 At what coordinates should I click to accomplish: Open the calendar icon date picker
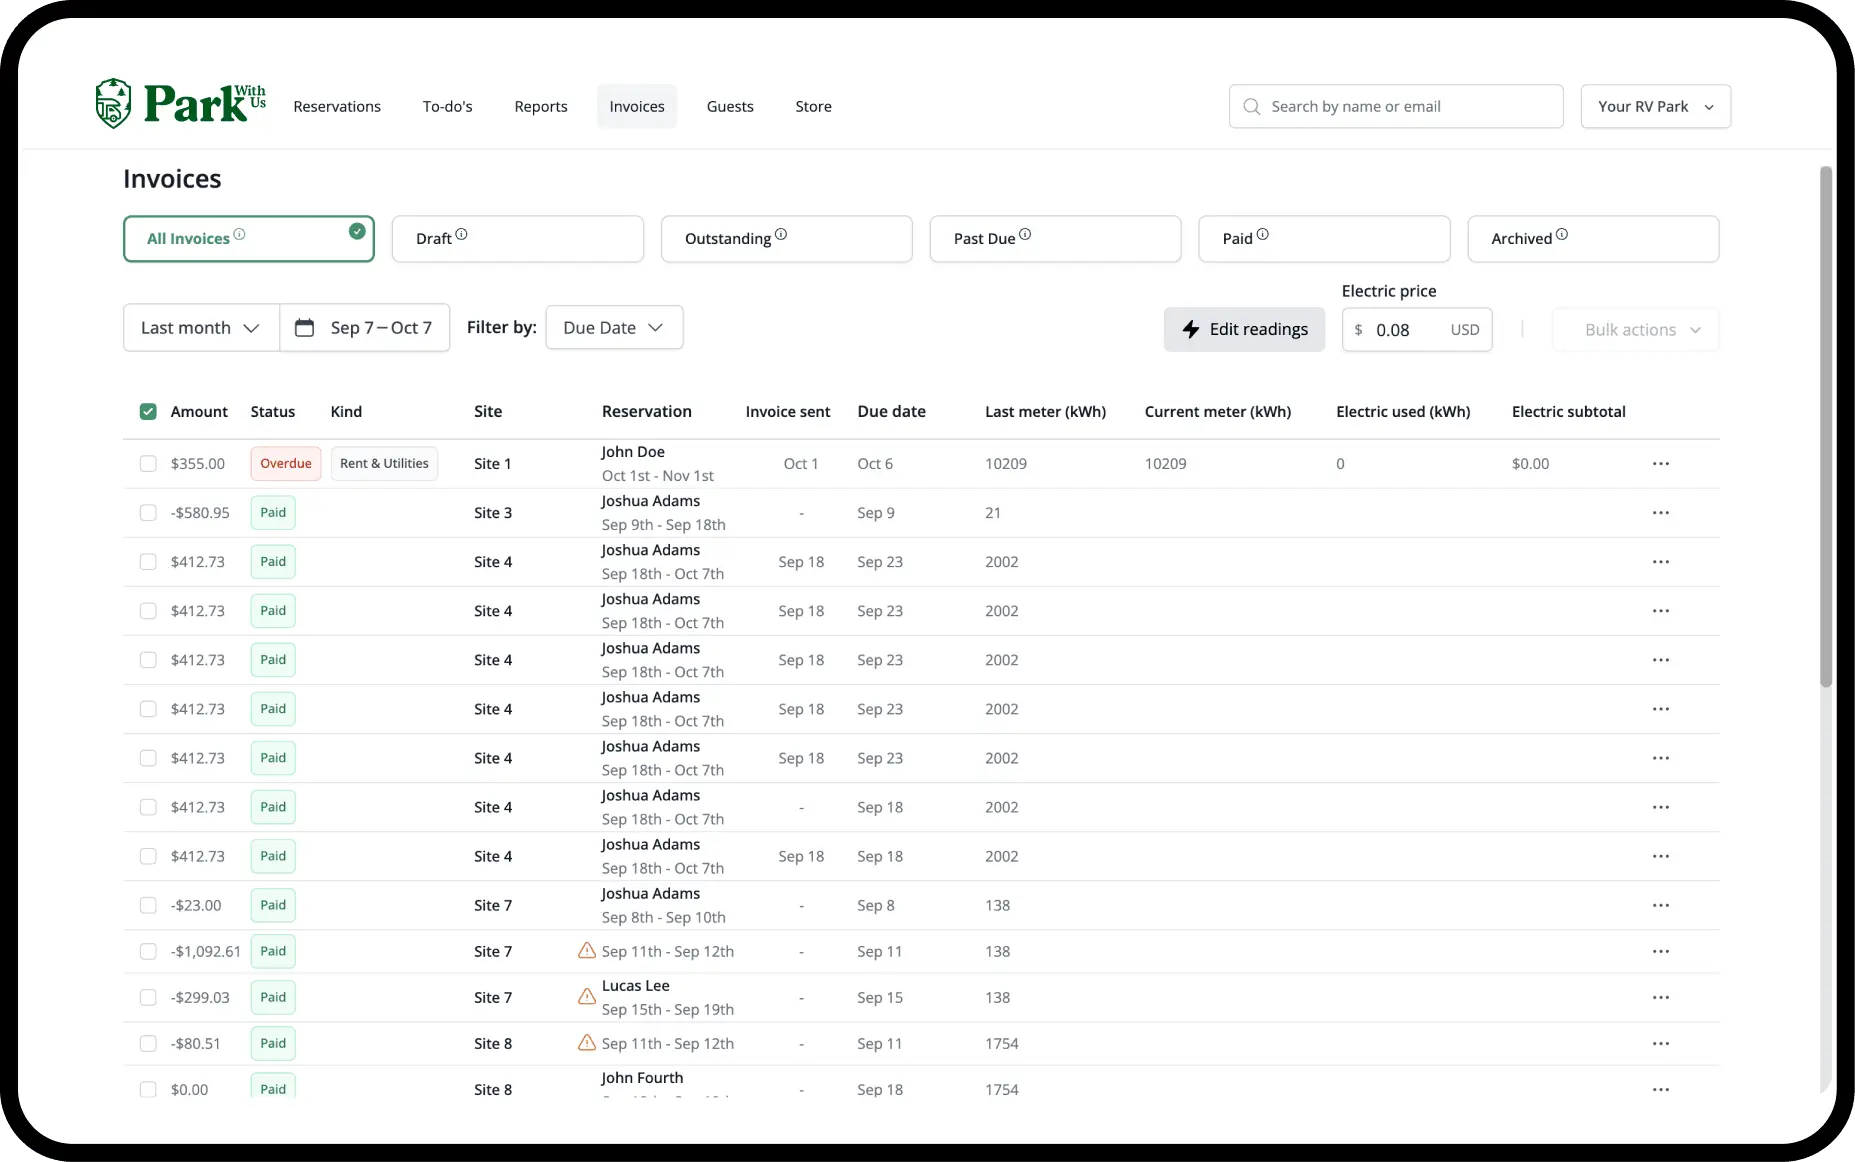[x=305, y=328]
